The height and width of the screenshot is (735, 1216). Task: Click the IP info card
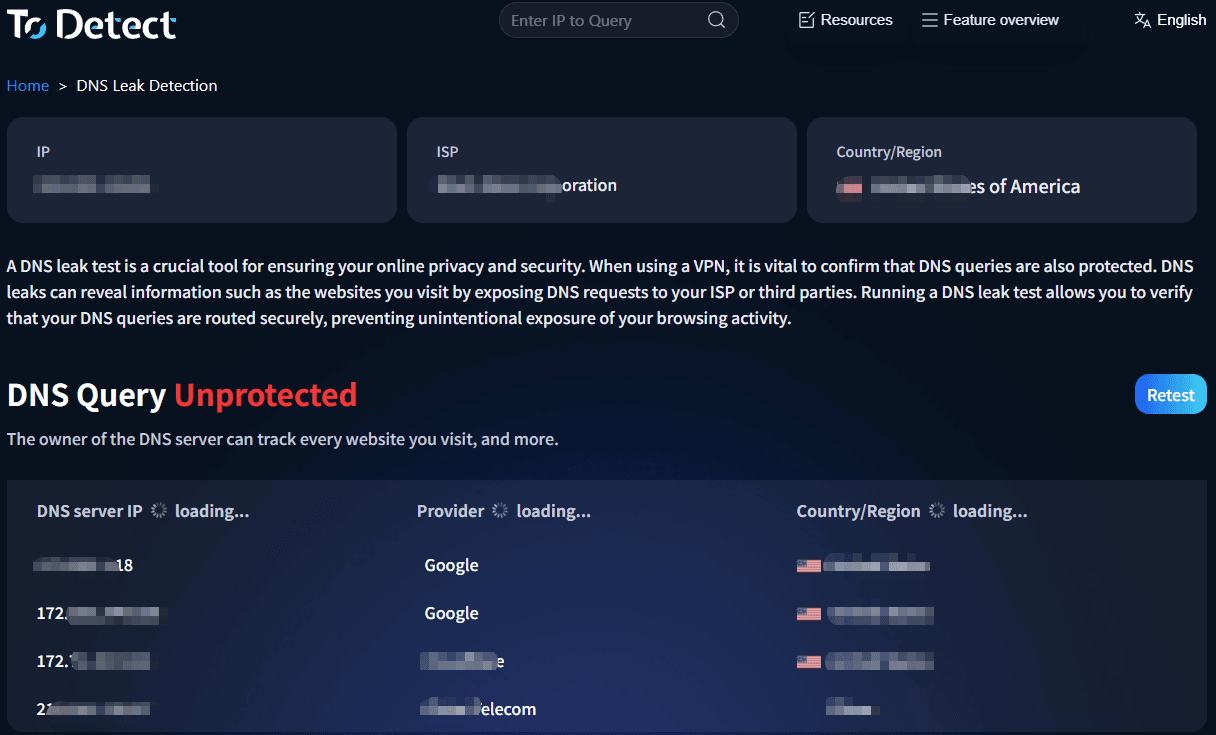tap(202, 170)
